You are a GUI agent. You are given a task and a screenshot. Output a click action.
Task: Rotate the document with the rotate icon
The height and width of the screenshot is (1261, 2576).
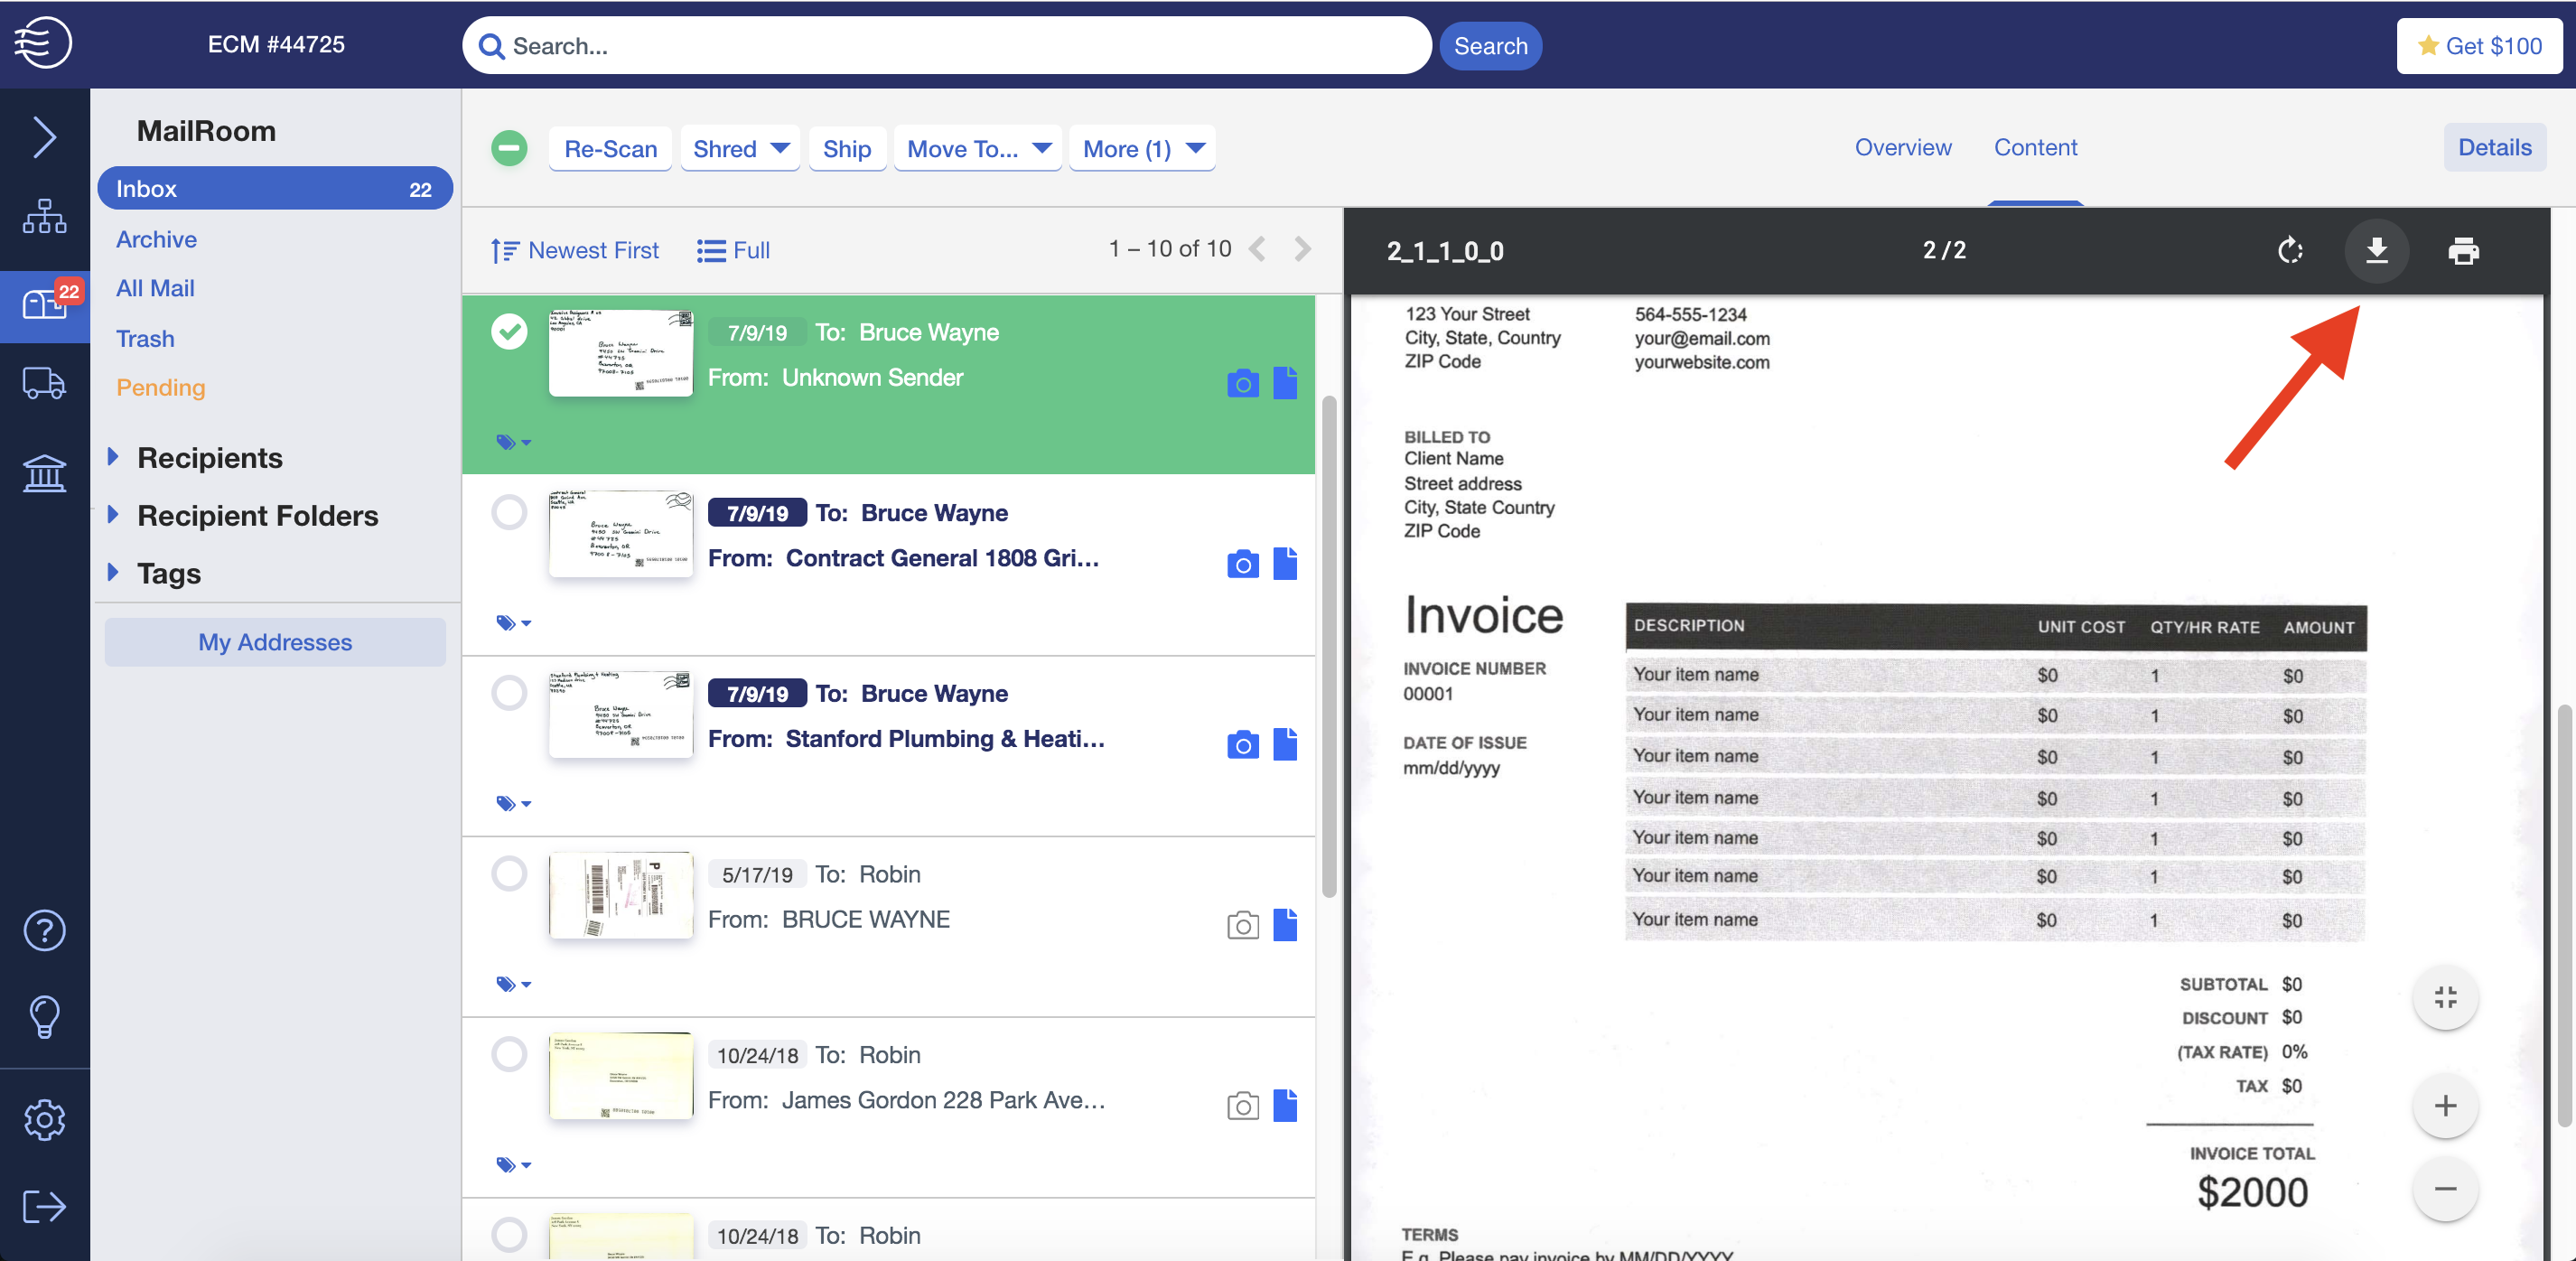[2290, 250]
